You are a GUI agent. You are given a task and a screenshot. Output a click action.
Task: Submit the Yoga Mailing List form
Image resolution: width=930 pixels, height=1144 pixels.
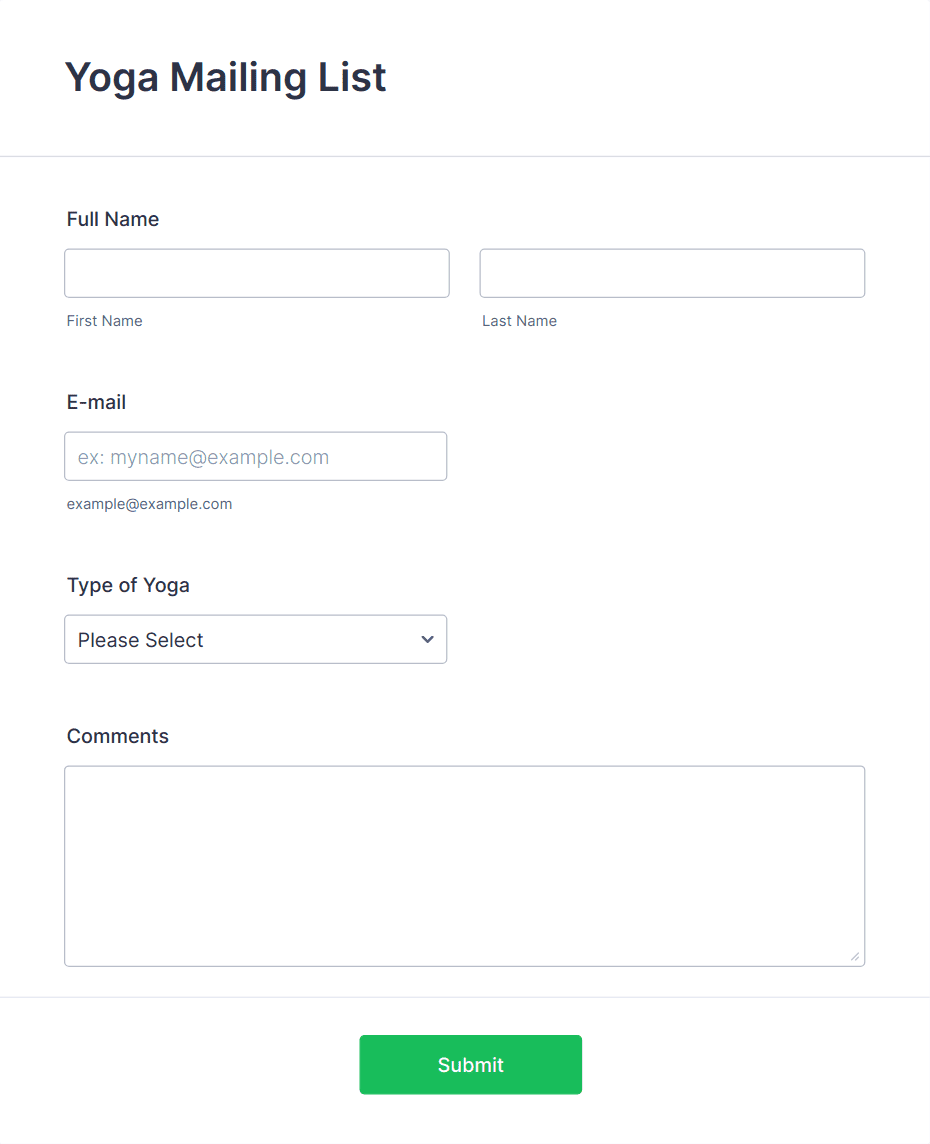pos(470,1064)
